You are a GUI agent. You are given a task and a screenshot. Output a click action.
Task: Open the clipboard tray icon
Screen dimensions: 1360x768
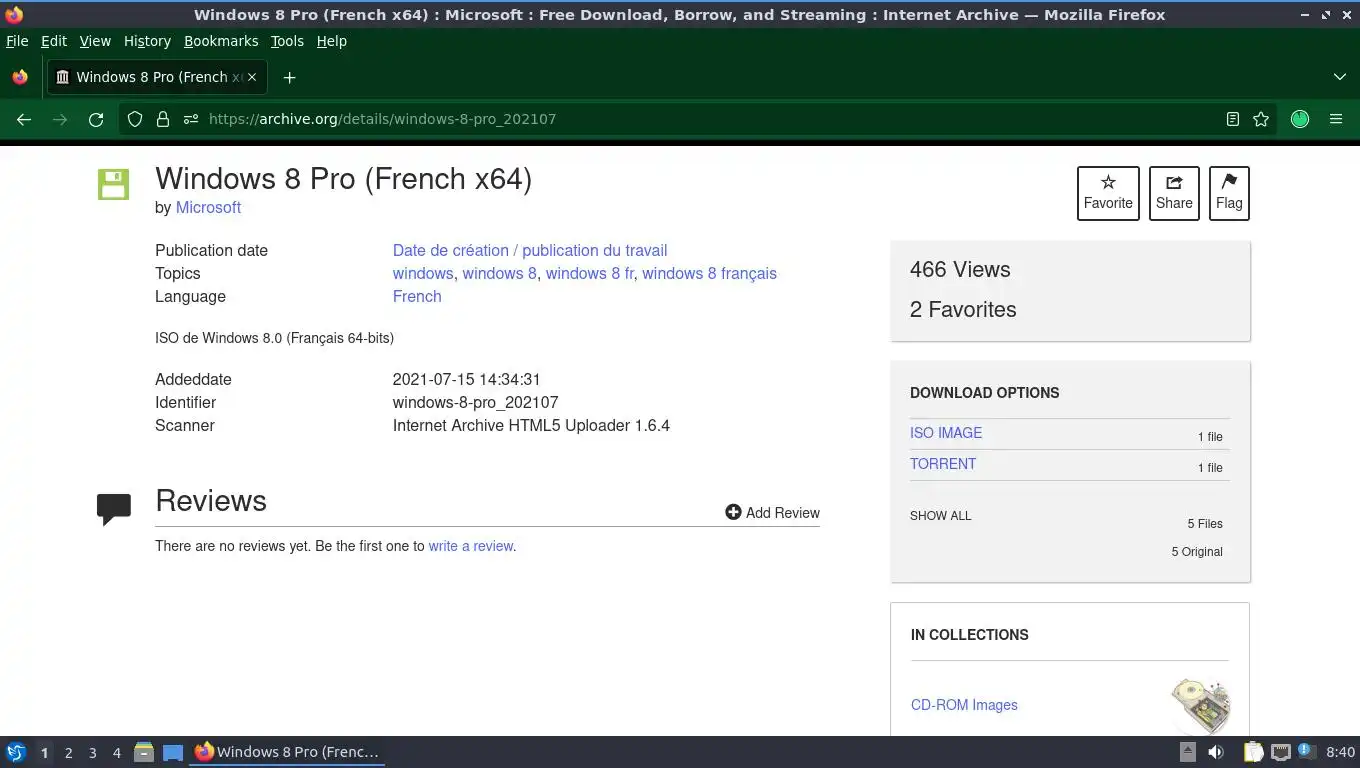(x=1253, y=752)
